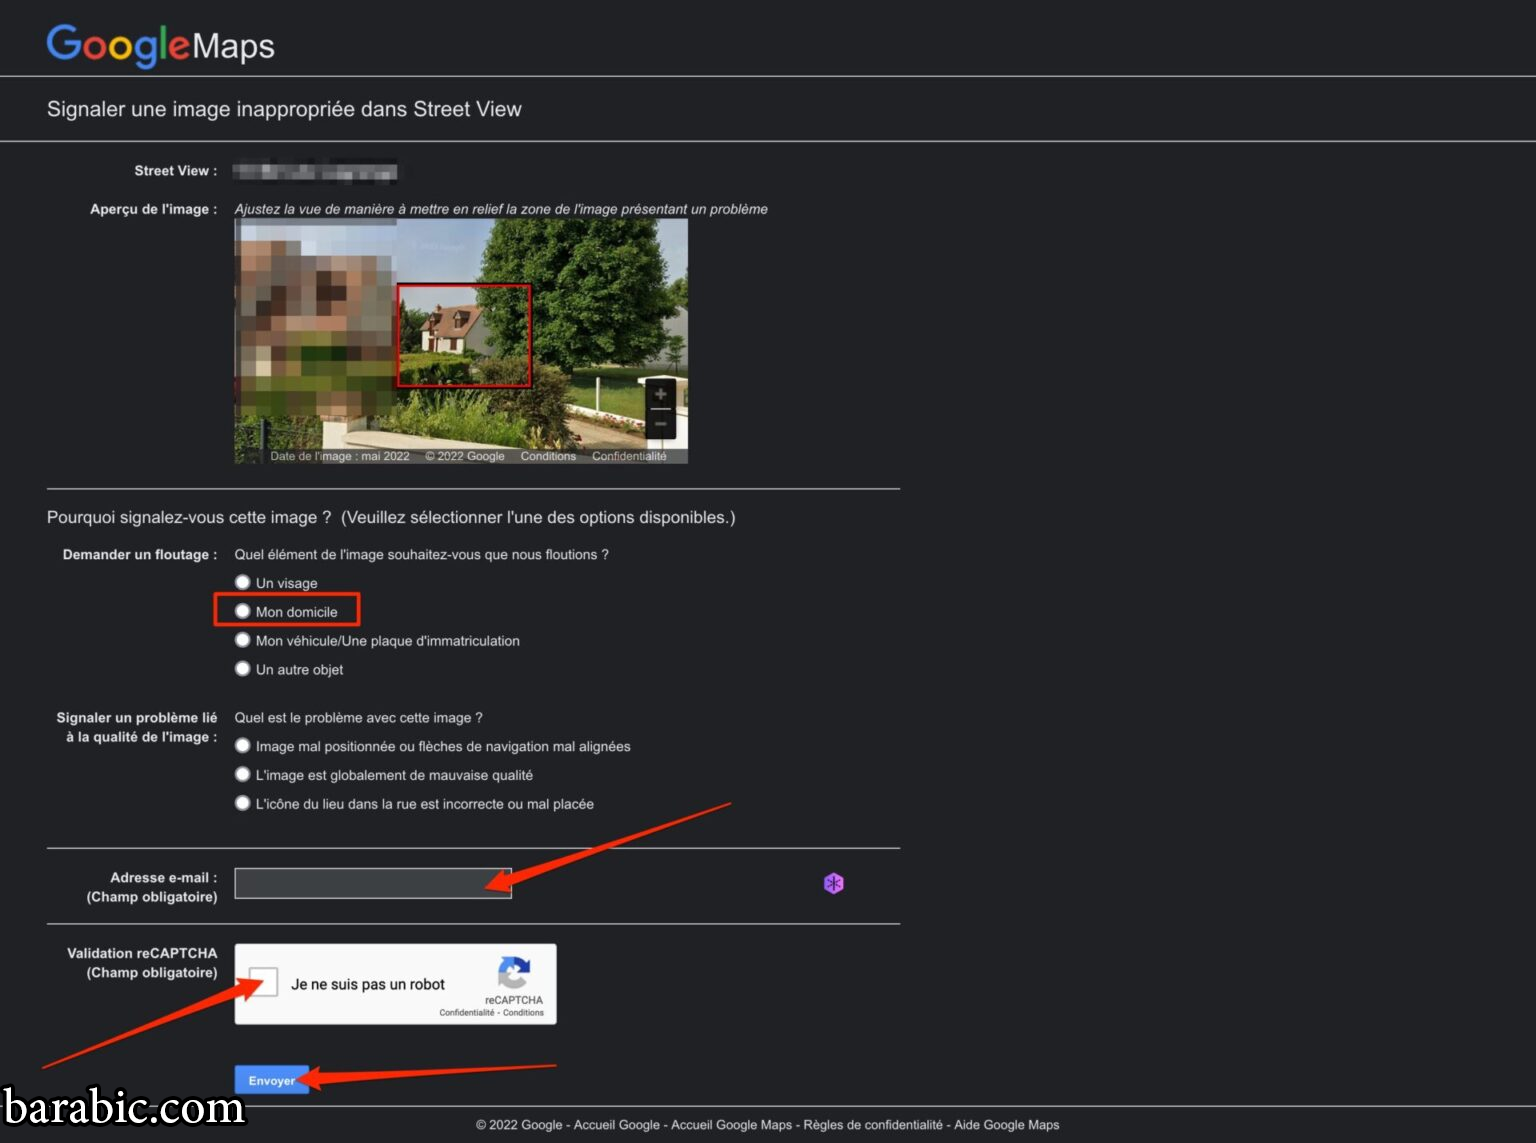Open 'Règles de confidentialité' footer link

pos(873,1125)
